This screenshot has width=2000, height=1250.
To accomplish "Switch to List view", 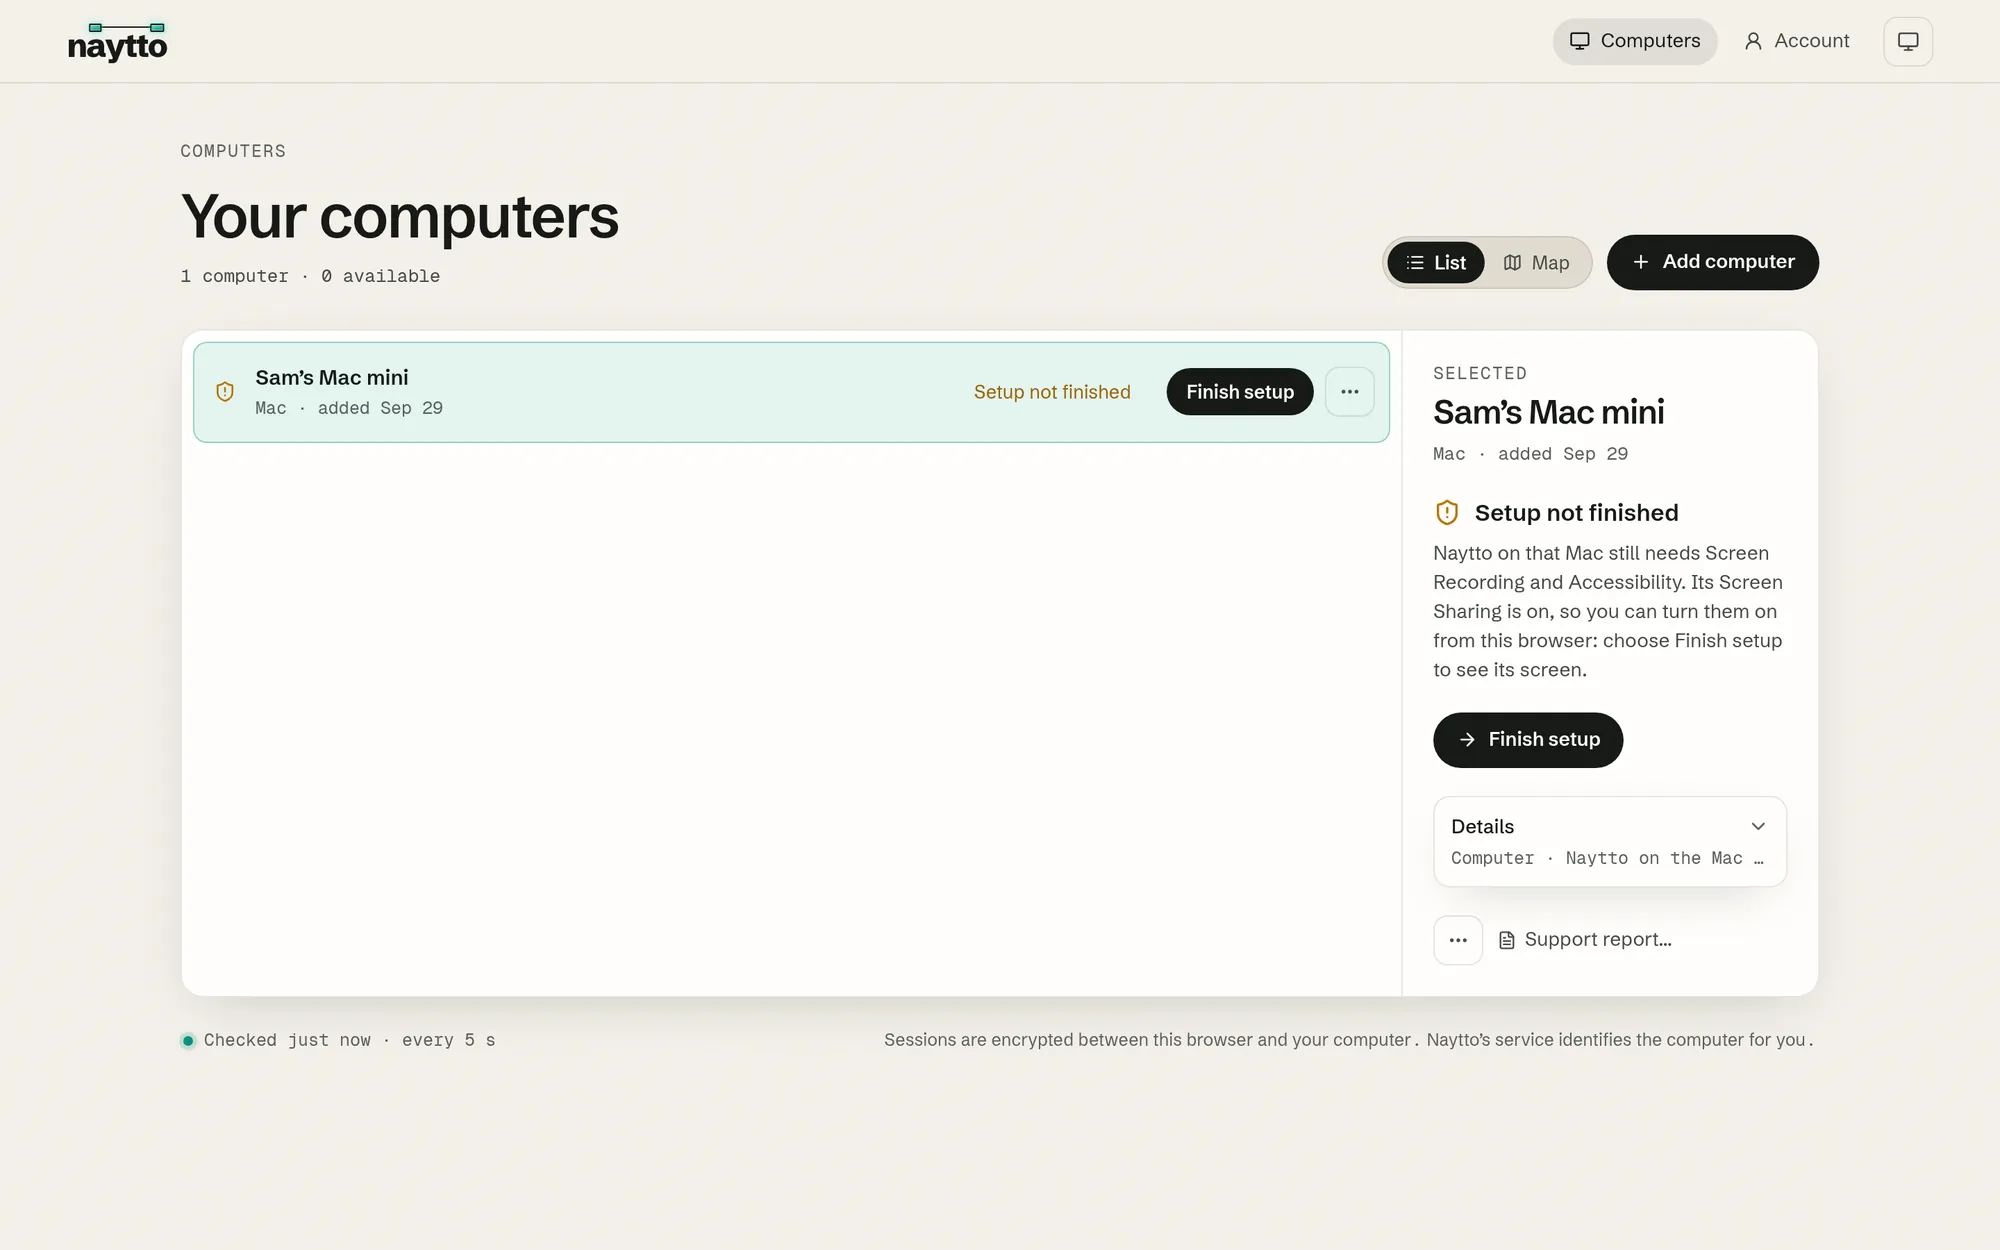I will [x=1436, y=263].
